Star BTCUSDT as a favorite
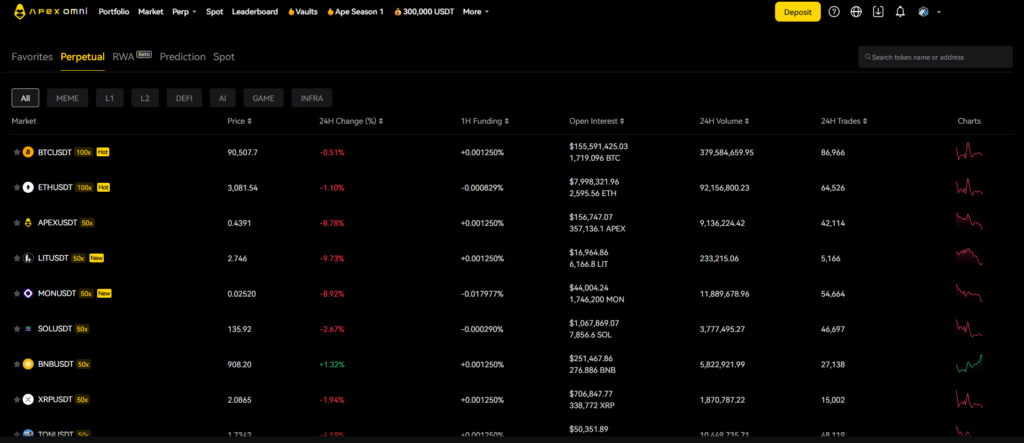Screen dimensions: 1024x443 tap(16, 152)
